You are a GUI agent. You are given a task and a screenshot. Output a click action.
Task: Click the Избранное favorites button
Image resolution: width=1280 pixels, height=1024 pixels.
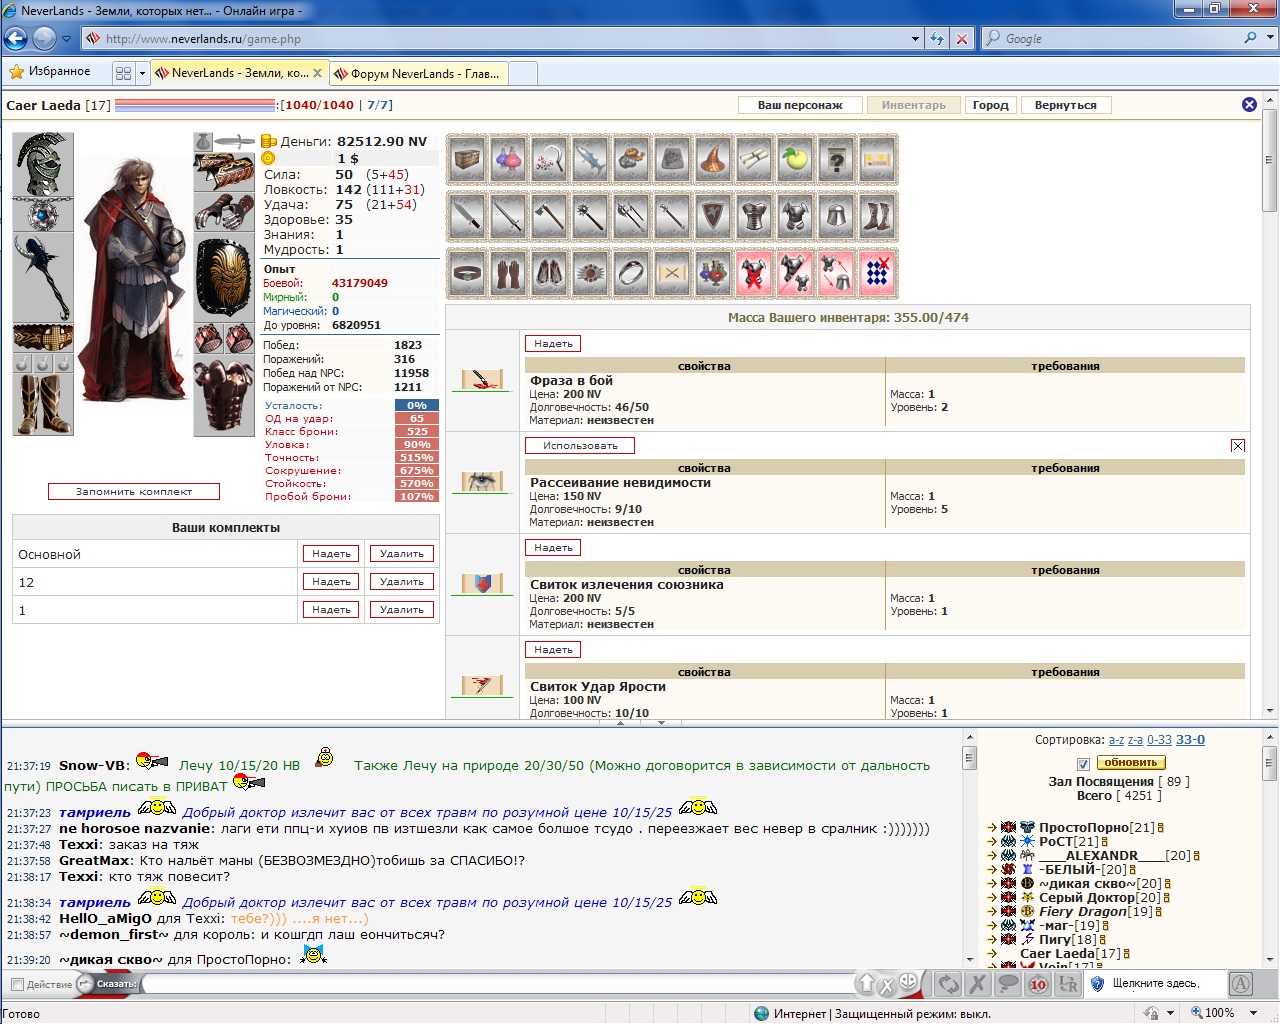coord(49,72)
